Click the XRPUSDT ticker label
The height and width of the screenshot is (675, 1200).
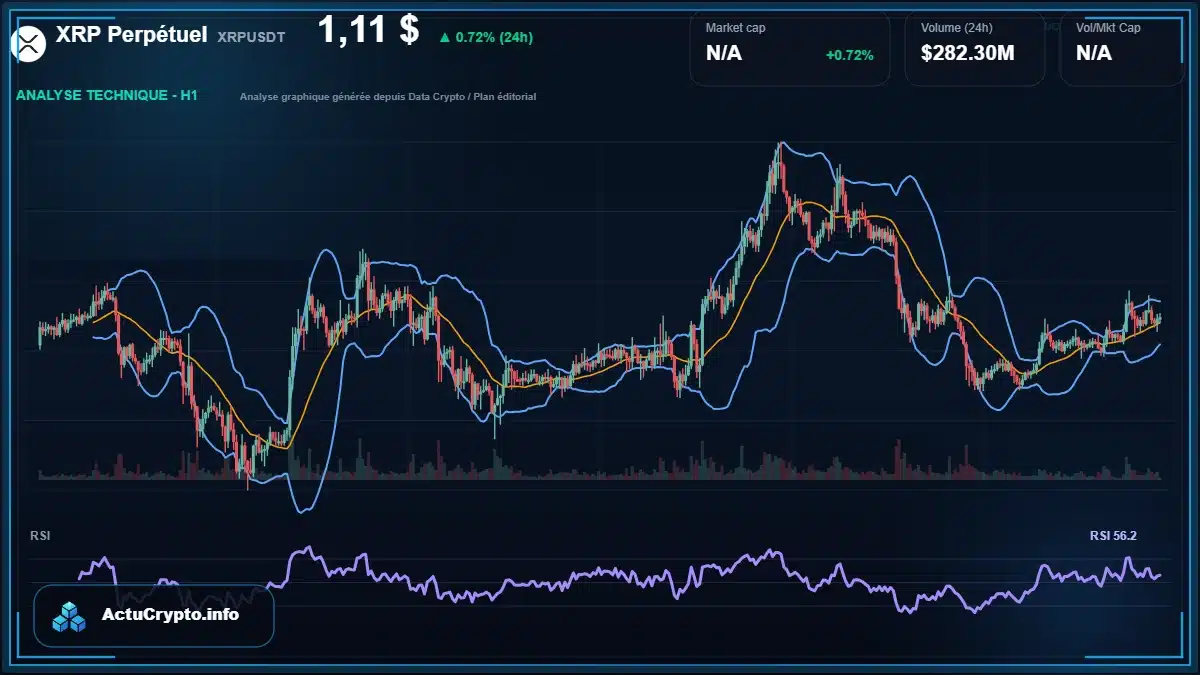[251, 37]
